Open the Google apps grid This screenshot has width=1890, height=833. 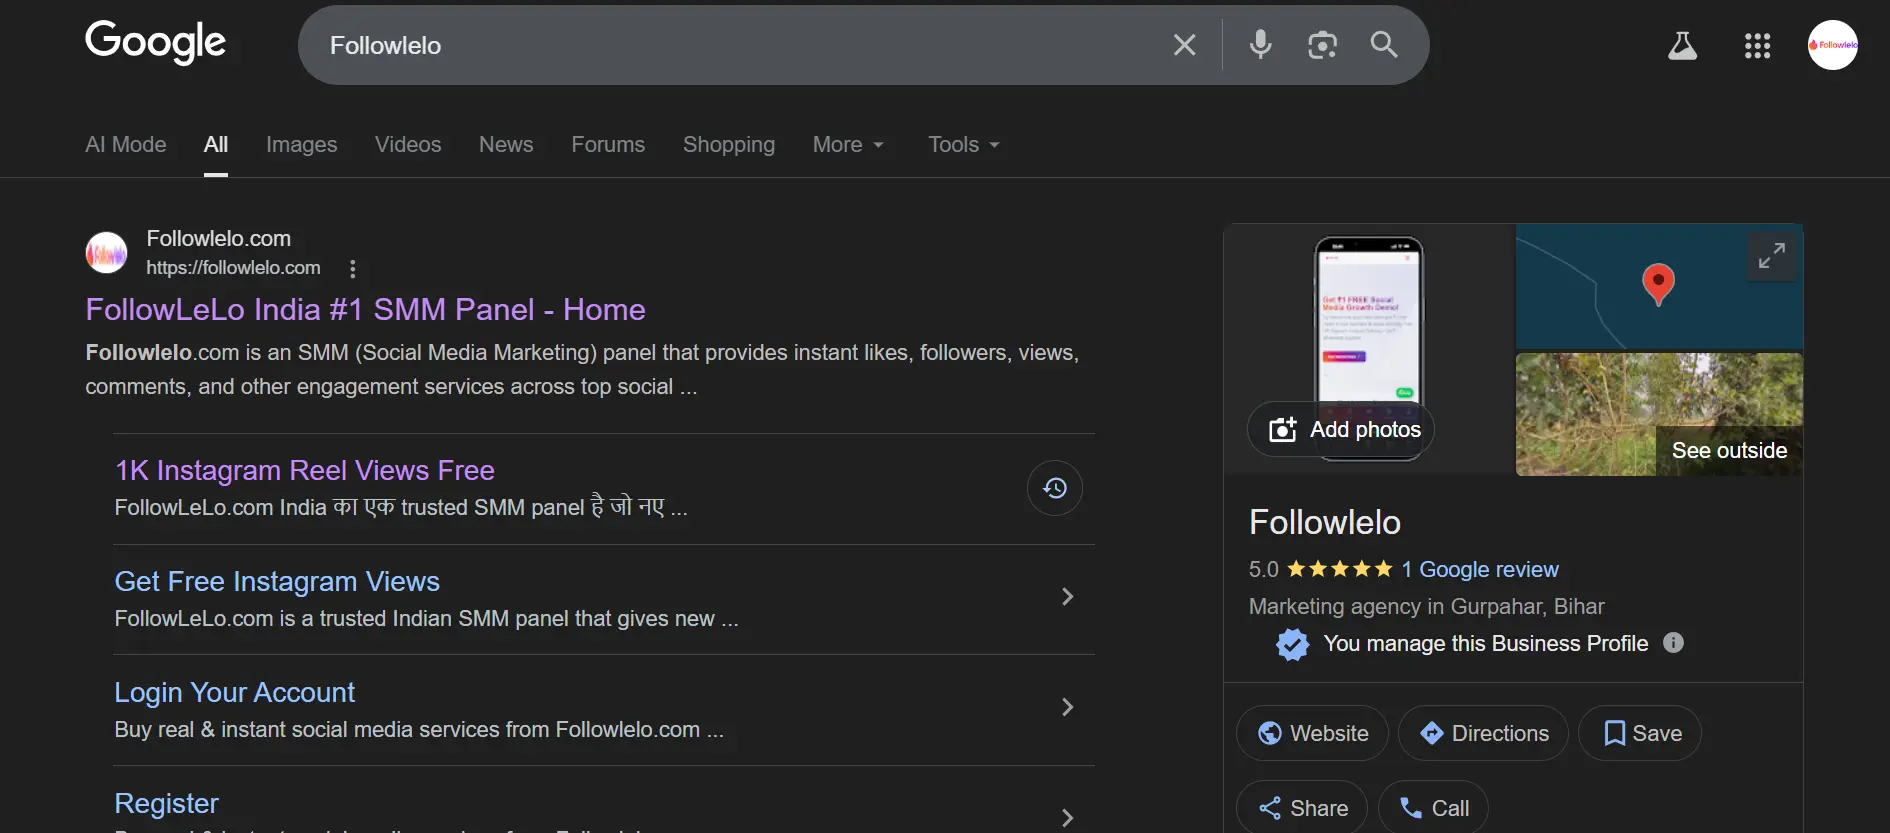tap(1757, 45)
